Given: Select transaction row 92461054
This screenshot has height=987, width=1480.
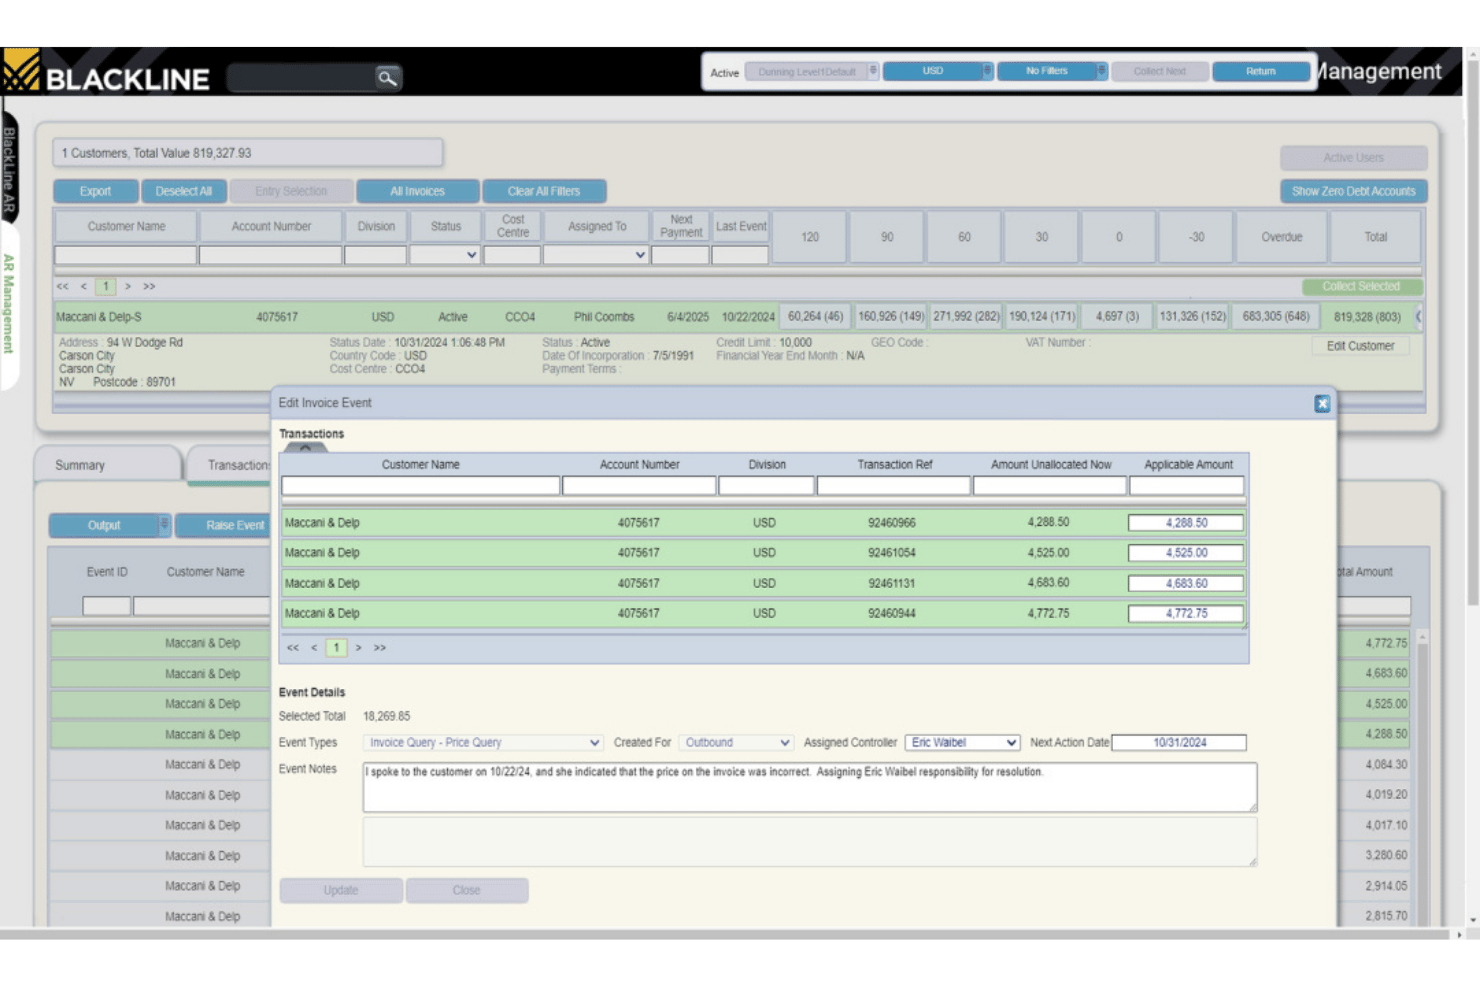Looking at the screenshot, I should tap(764, 553).
